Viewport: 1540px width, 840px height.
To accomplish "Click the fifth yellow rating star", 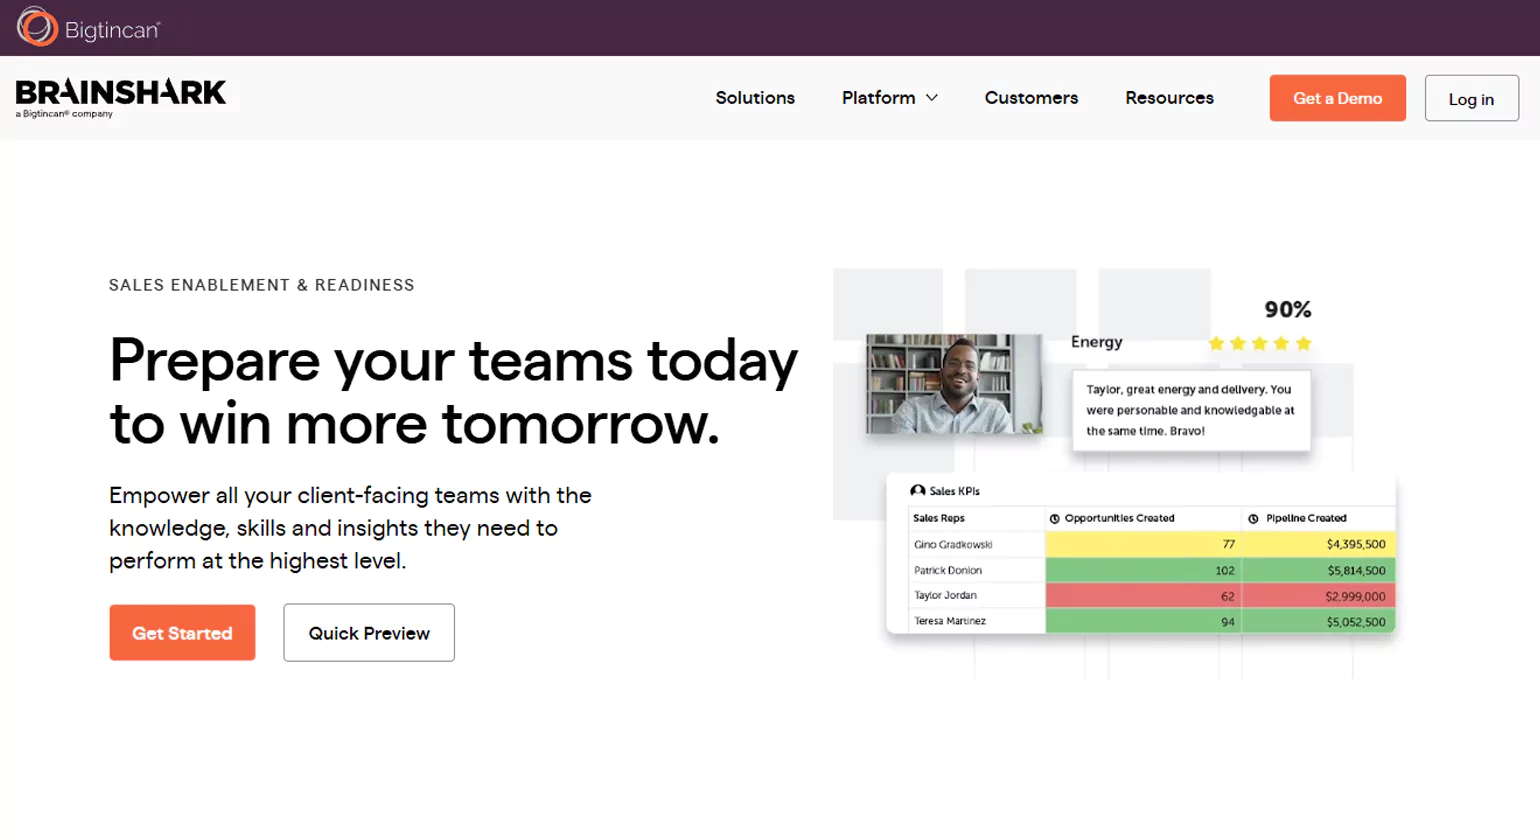I will (1303, 344).
